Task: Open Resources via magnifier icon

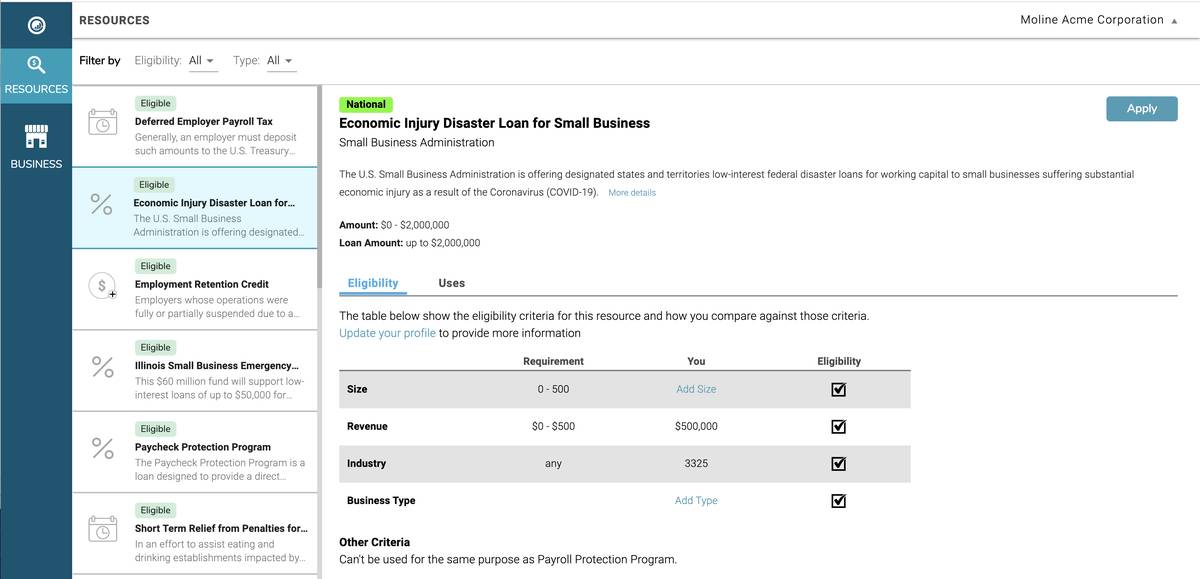Action: 36,66
